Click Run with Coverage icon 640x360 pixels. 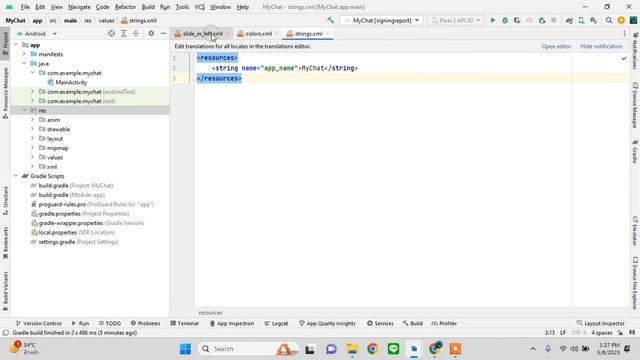517,20
